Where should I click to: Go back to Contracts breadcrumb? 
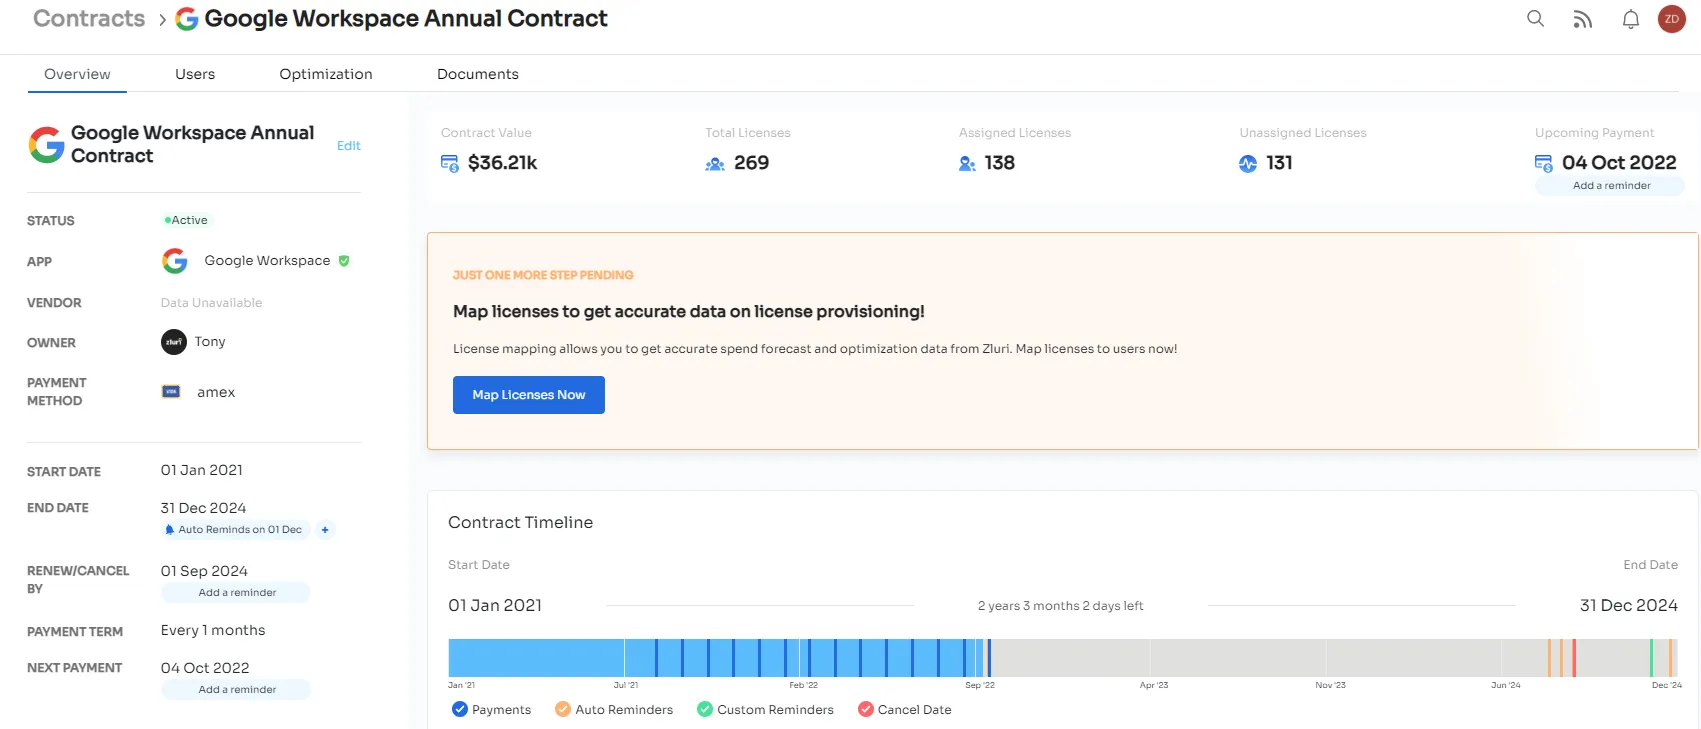point(89,19)
